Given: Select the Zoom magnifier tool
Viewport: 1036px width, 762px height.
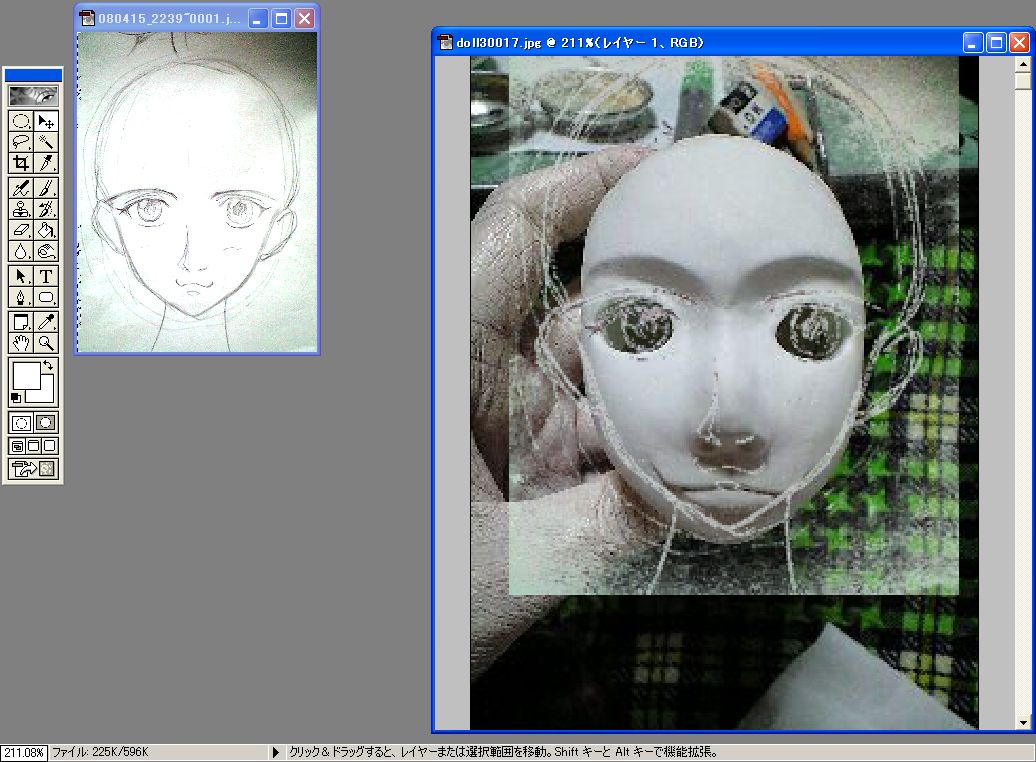Looking at the screenshot, I should coord(46,343).
